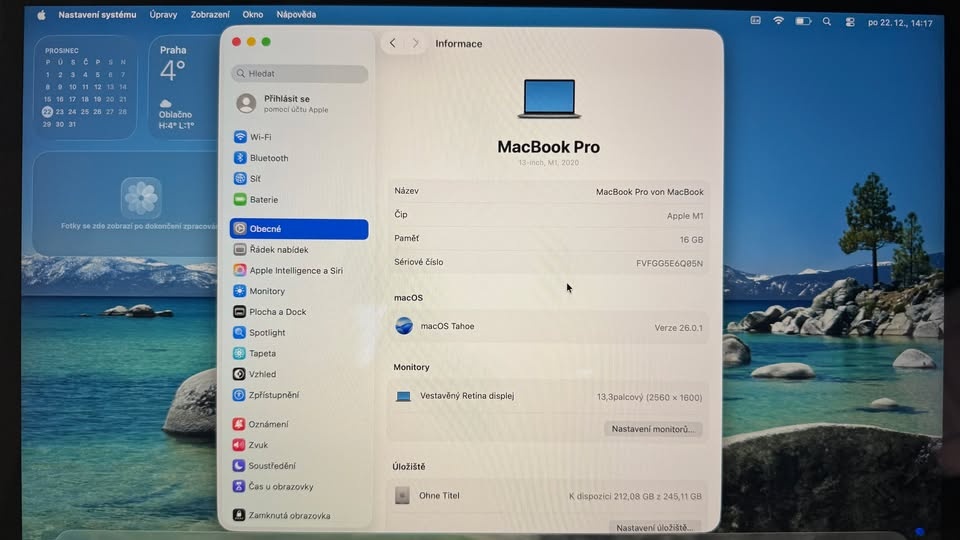Open Spotlight icon in sidebar

239,332
